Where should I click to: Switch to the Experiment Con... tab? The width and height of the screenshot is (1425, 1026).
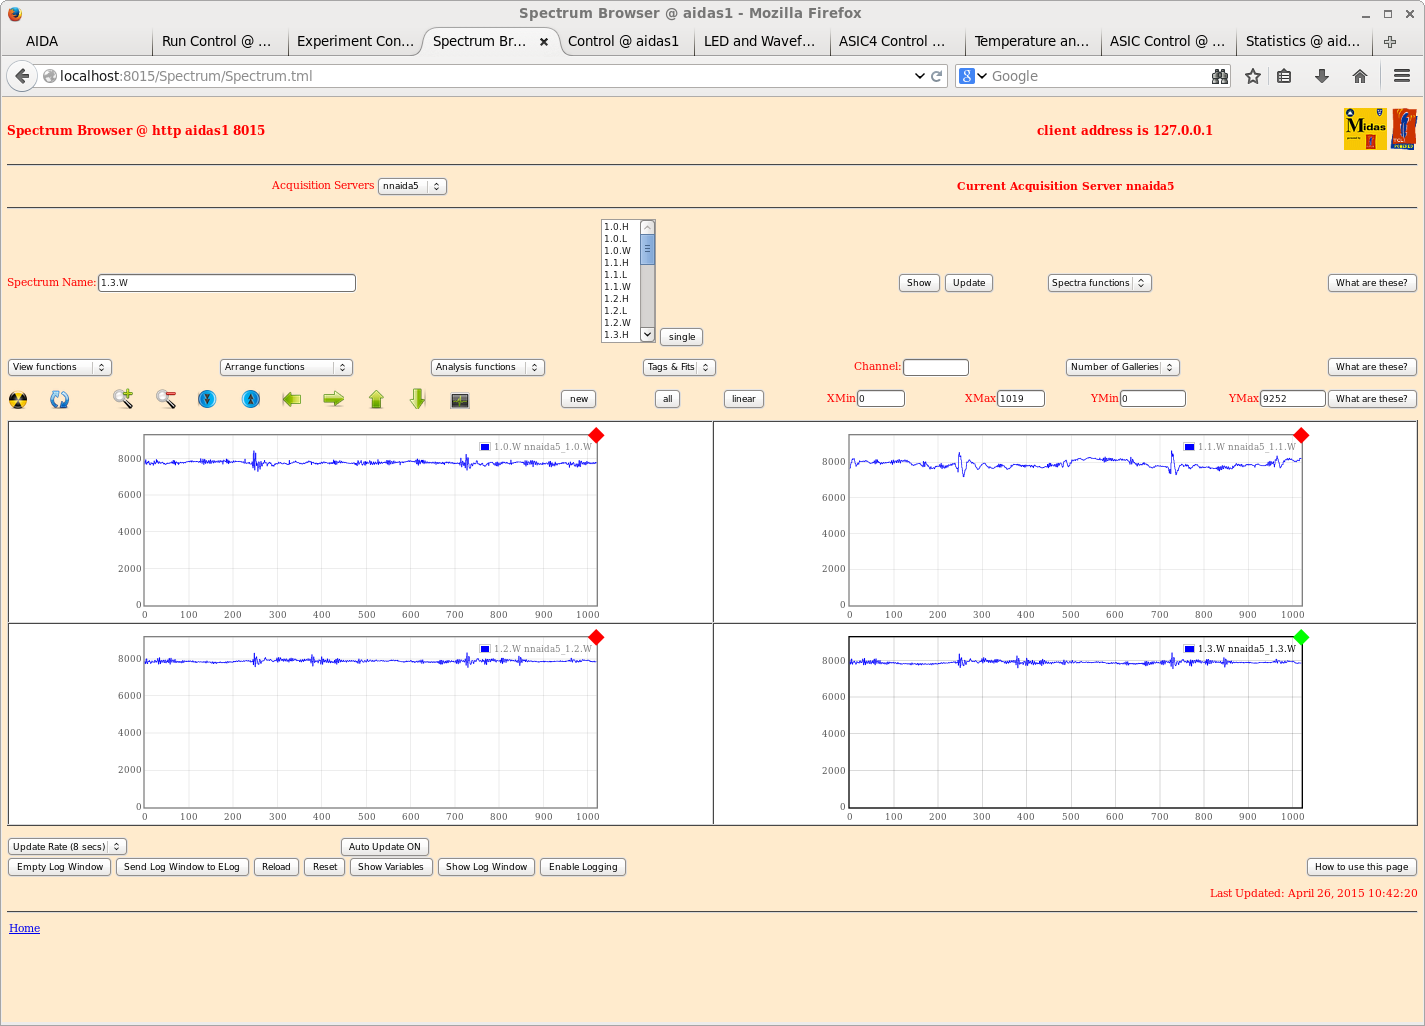click(x=355, y=41)
